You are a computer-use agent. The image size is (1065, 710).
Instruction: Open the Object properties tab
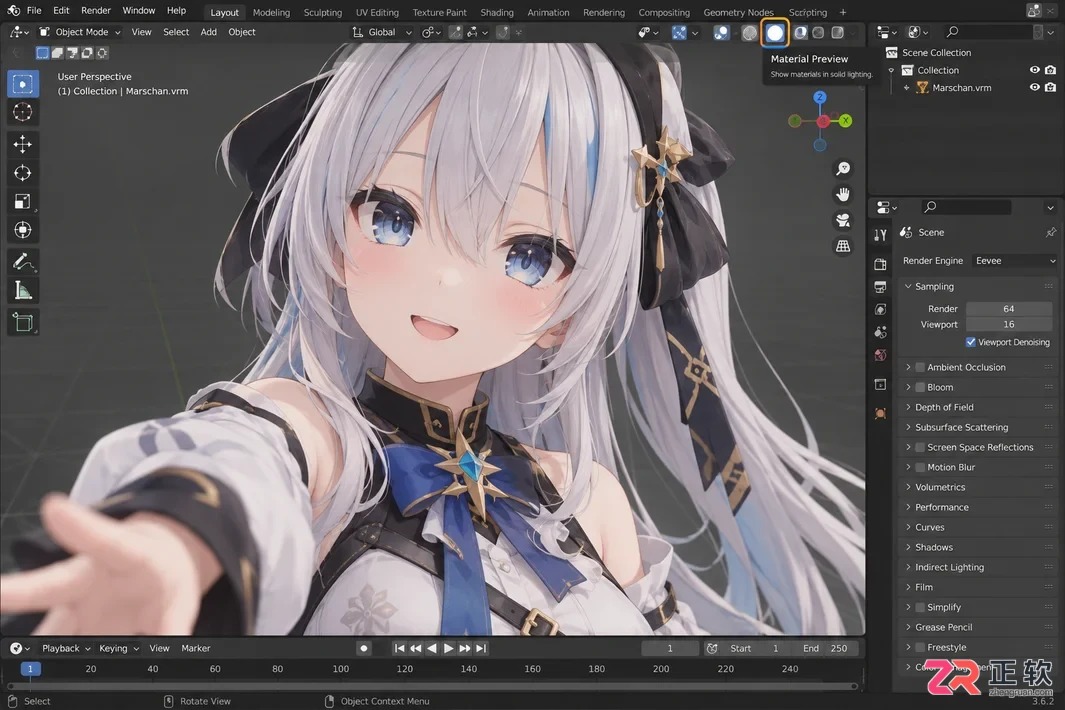coord(881,414)
